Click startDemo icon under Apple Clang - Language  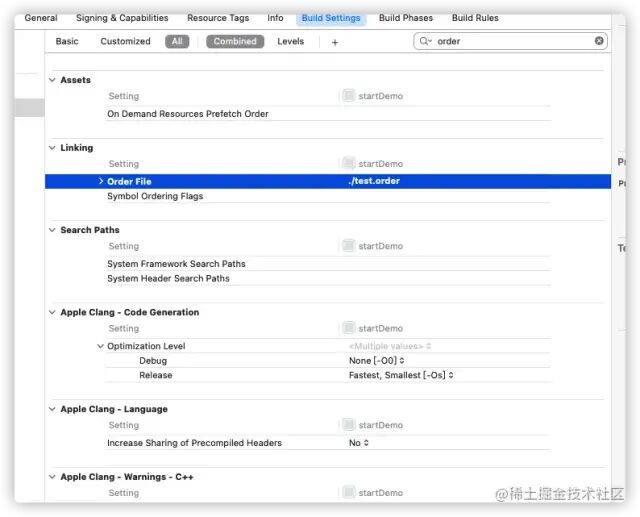(x=348, y=425)
